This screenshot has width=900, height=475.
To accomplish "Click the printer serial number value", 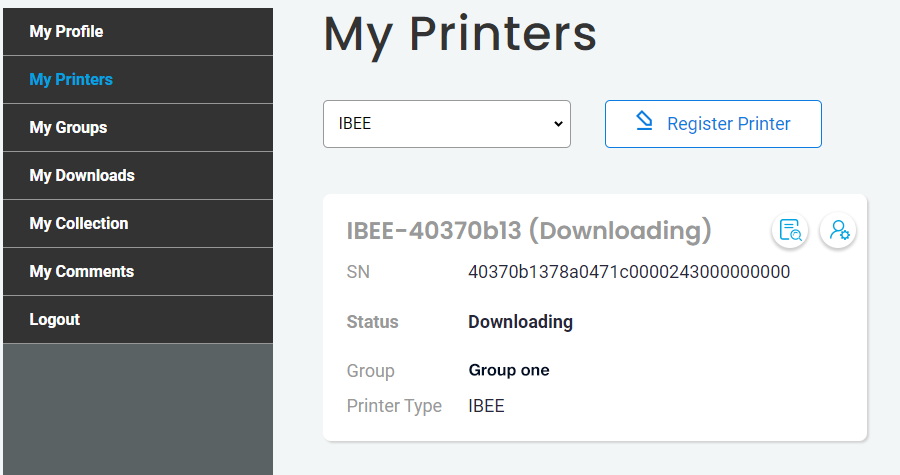I will (629, 272).
